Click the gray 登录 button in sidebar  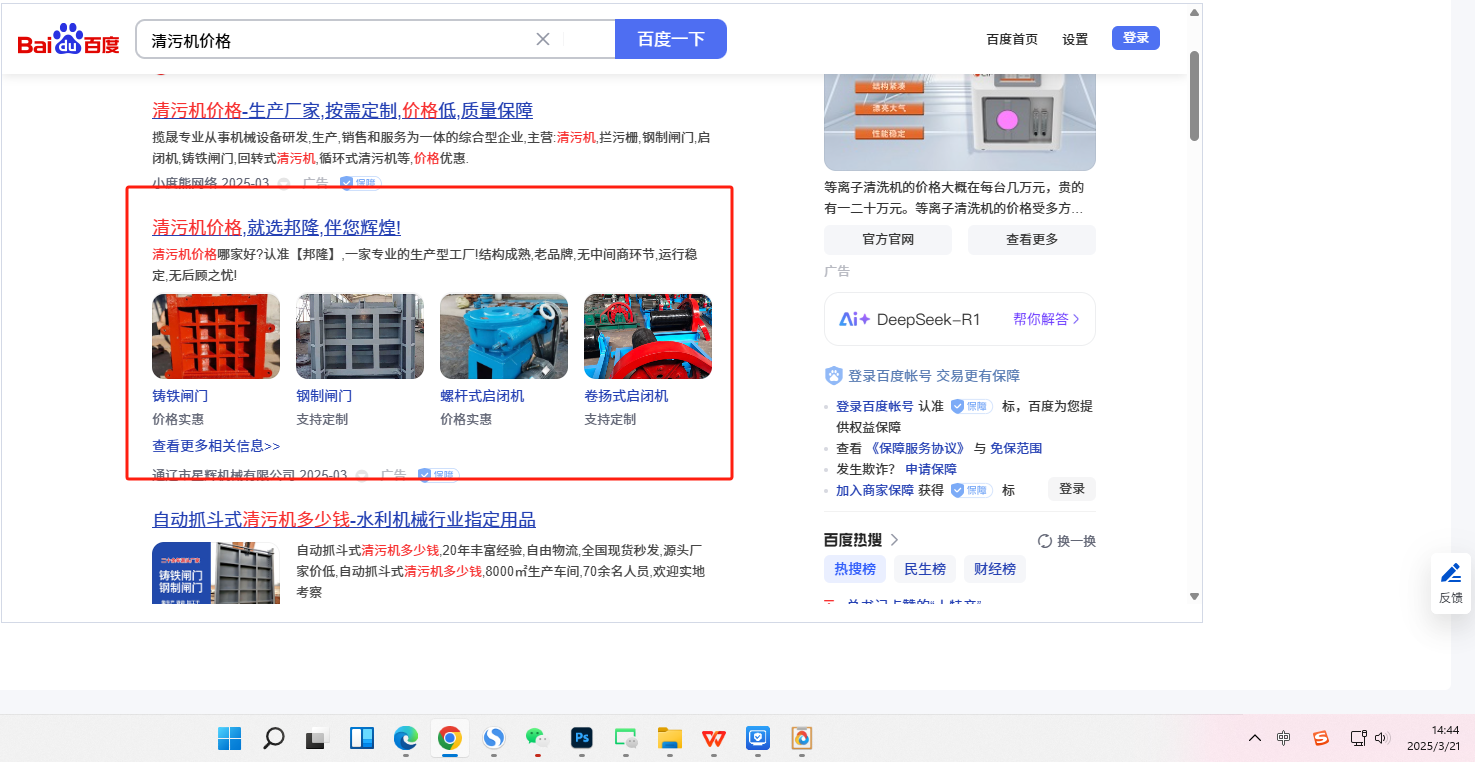(1072, 489)
